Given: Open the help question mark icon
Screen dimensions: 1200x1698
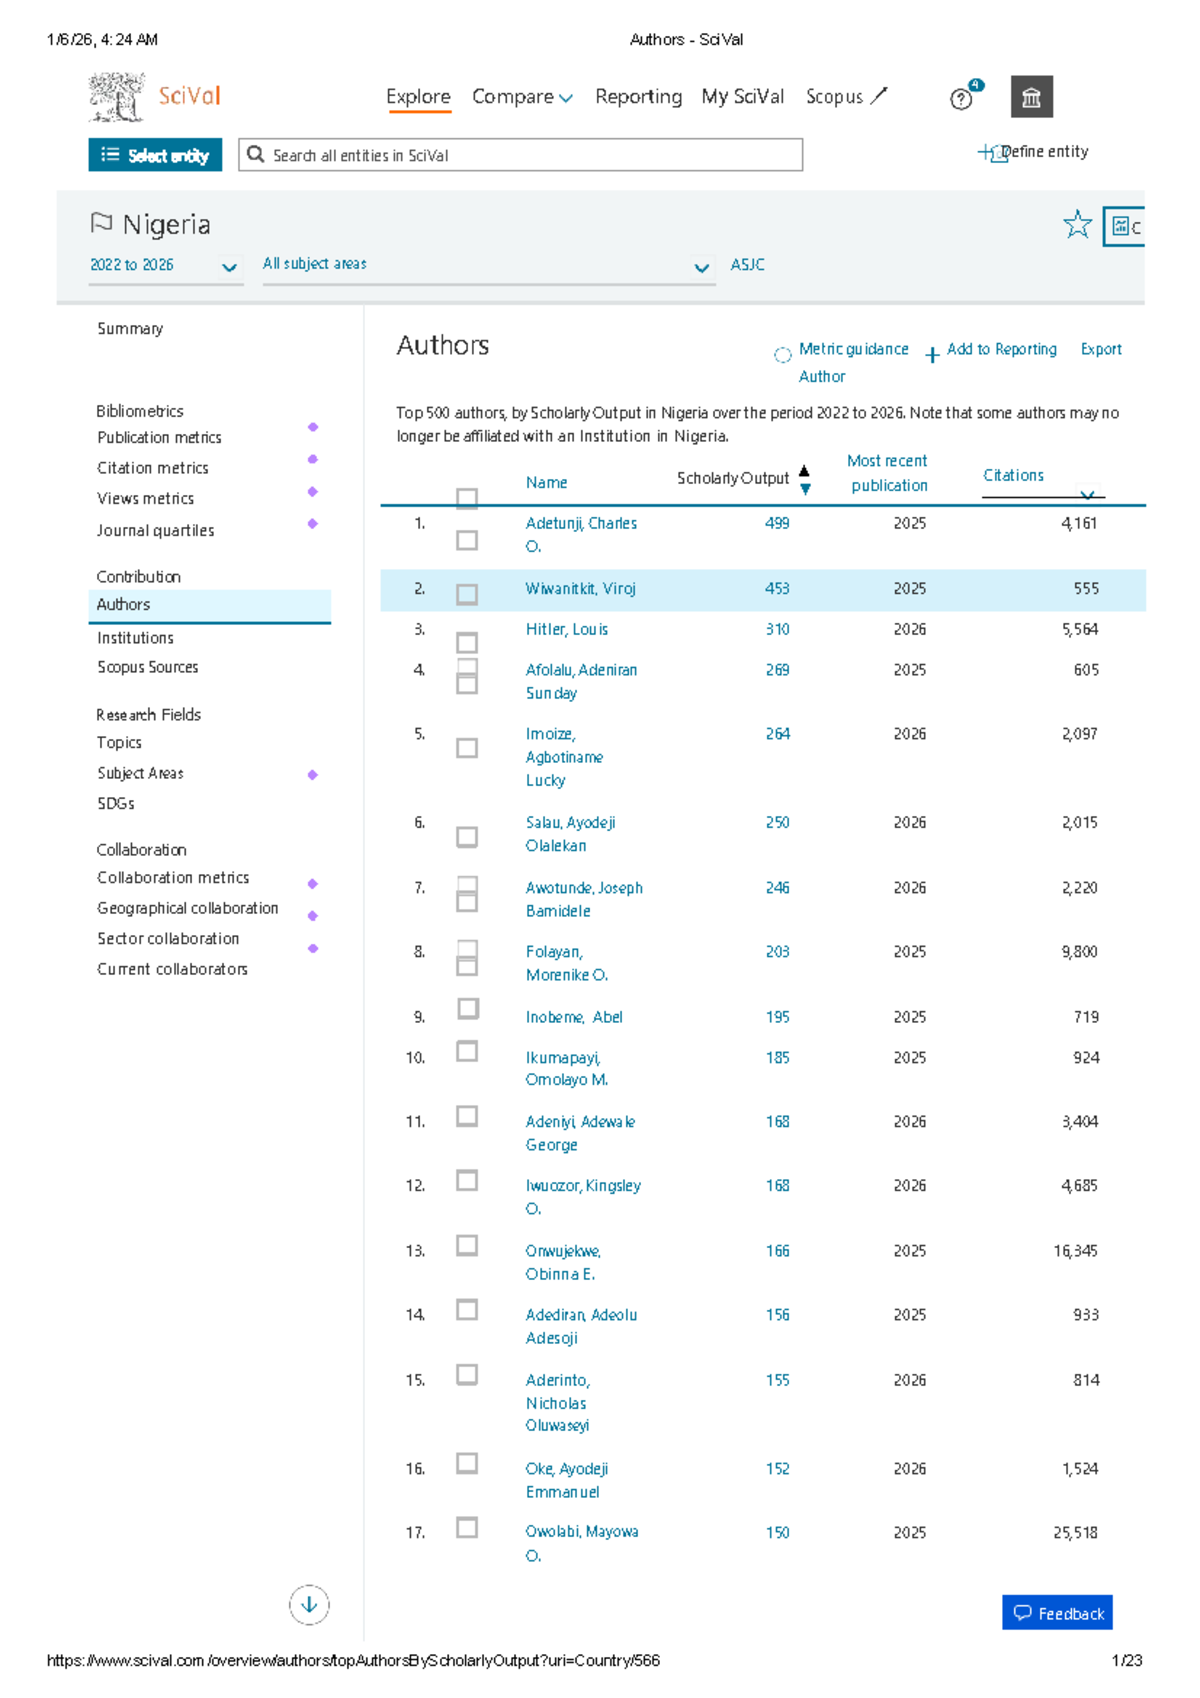Looking at the screenshot, I should (x=961, y=99).
